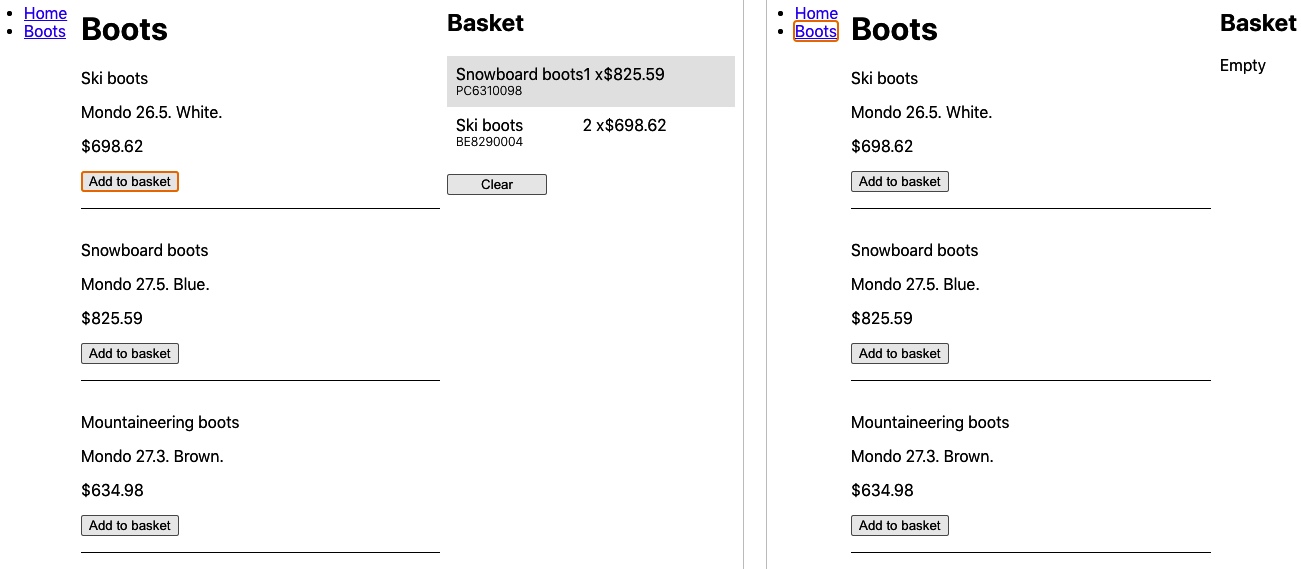Click the Empty basket text
This screenshot has height=569, width=1301.
point(1242,65)
